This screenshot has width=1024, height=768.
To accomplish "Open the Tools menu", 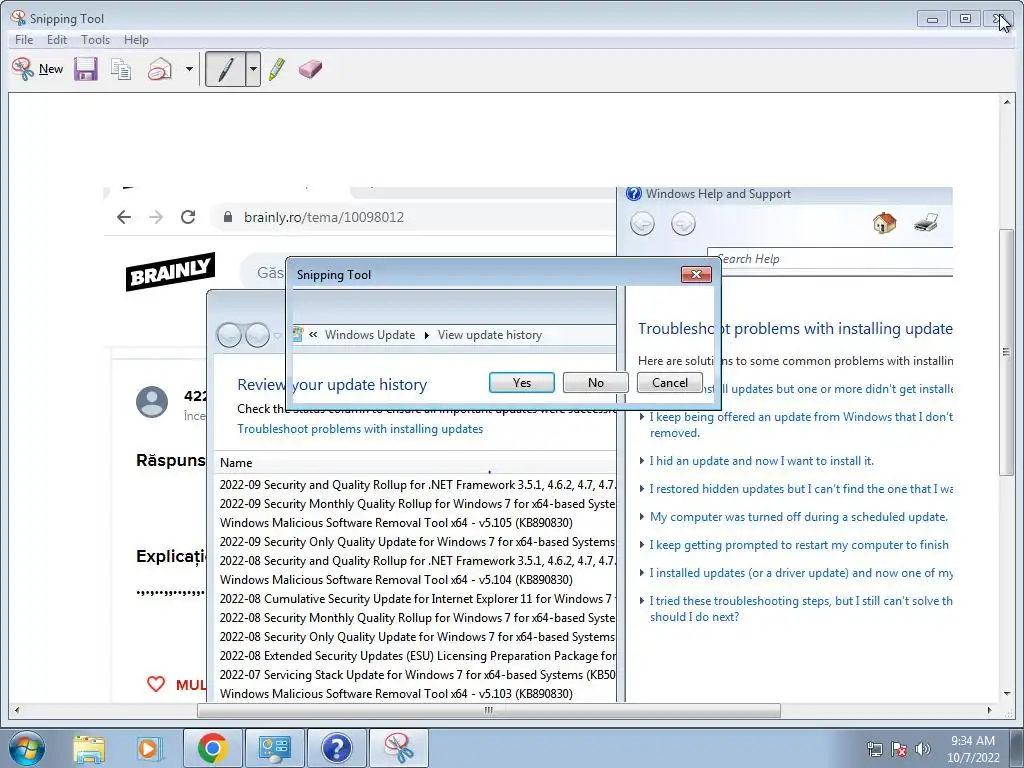I will 95,40.
